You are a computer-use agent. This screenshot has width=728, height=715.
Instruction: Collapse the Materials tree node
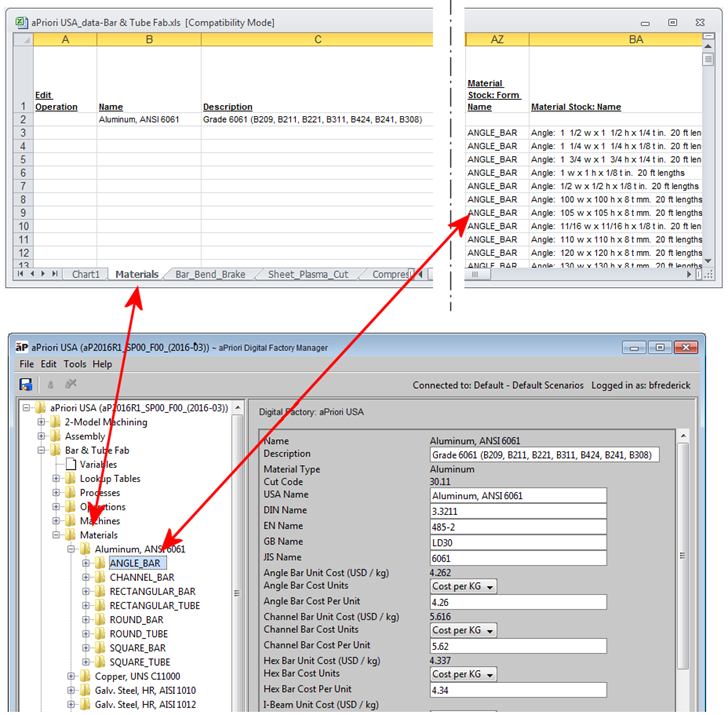point(56,535)
